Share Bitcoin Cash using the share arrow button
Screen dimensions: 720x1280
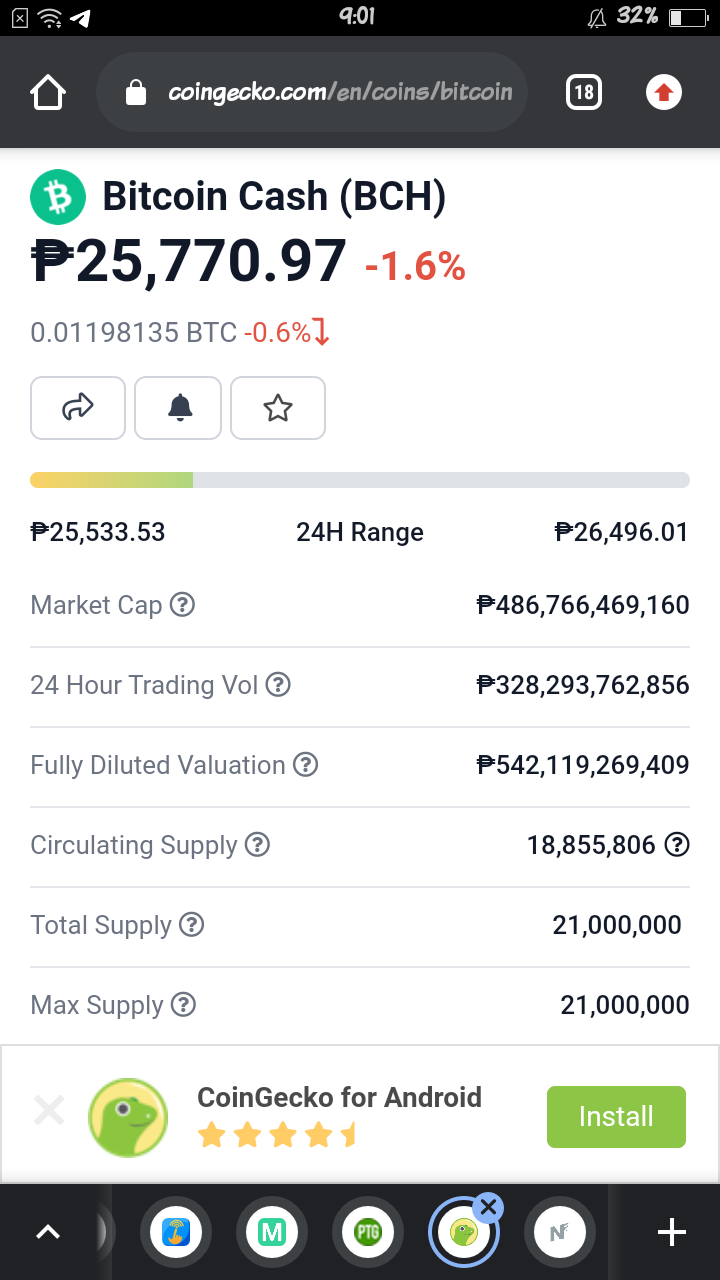coord(78,408)
